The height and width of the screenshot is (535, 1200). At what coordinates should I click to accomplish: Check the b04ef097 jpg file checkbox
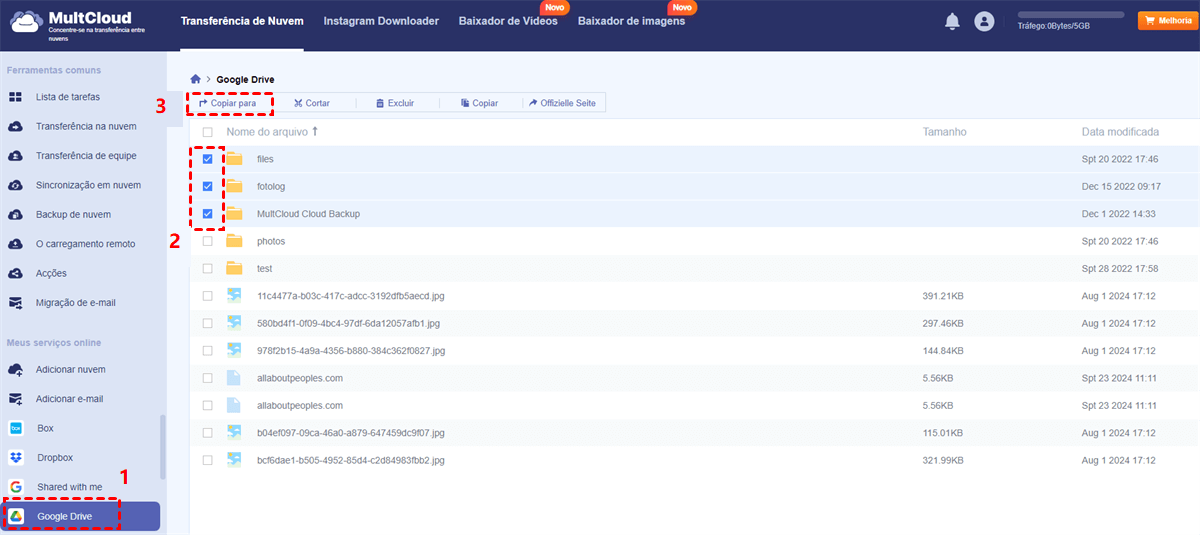pyautogui.click(x=208, y=433)
